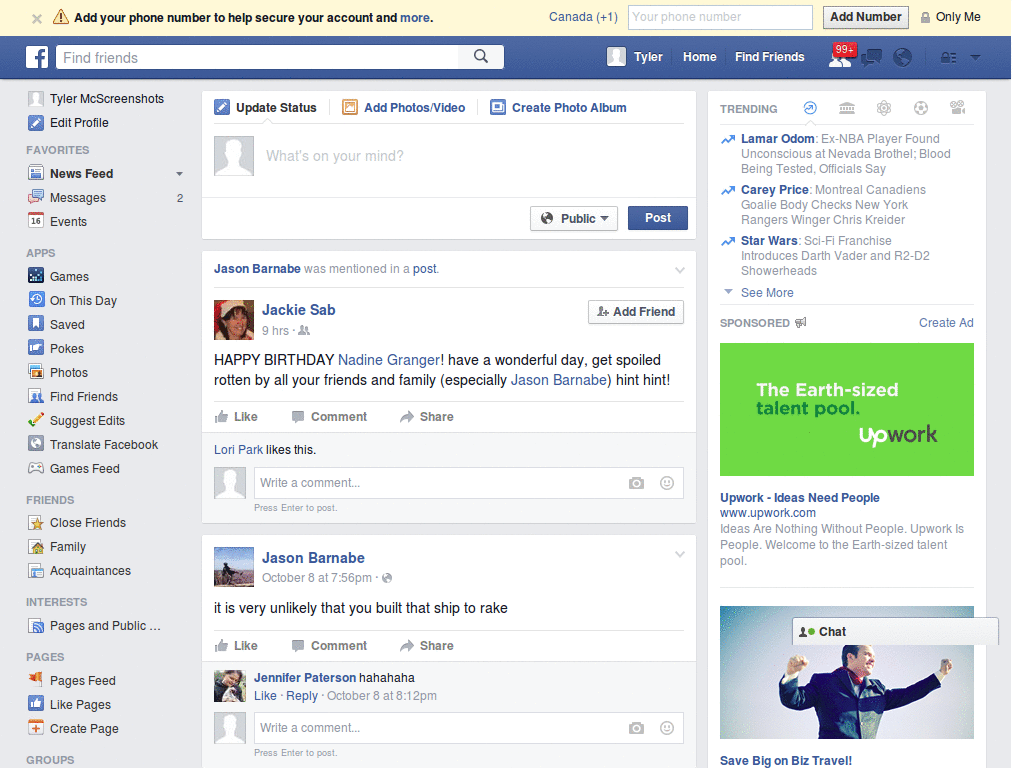Open the Lamar Odom trending story
The height and width of the screenshot is (768, 1024).
[777, 138]
